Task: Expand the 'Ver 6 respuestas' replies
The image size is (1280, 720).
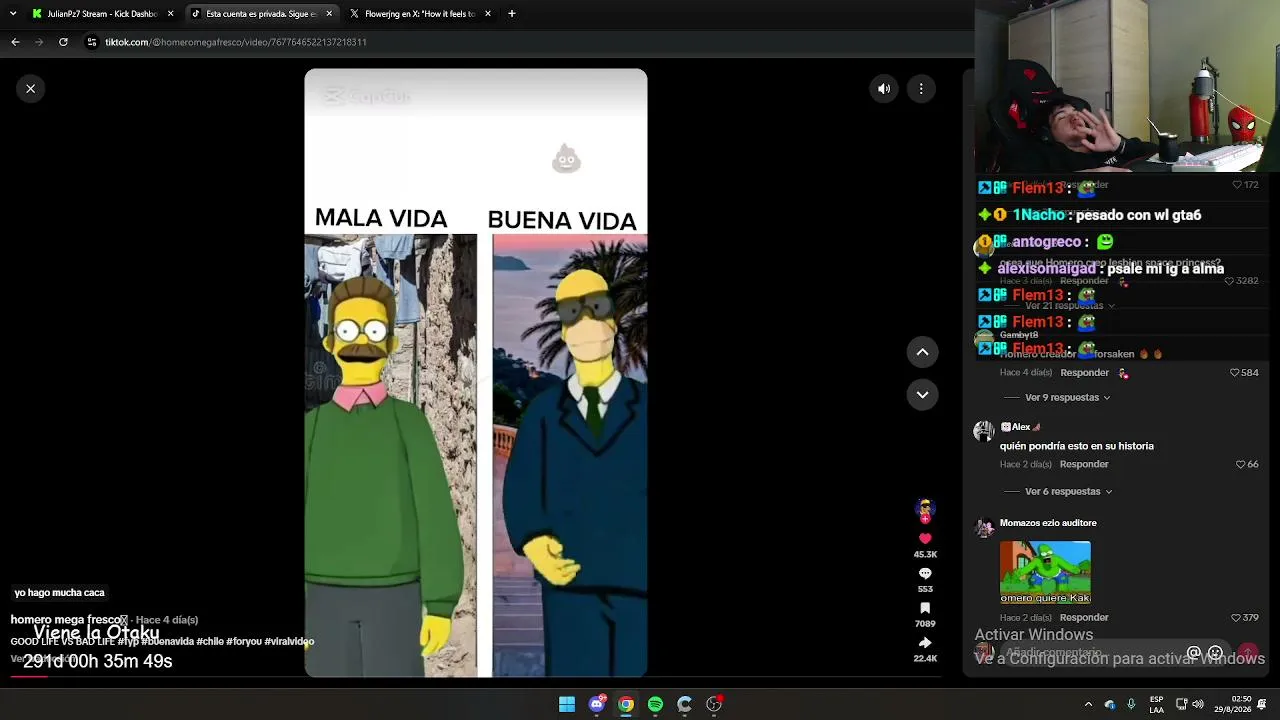Action: point(1068,492)
